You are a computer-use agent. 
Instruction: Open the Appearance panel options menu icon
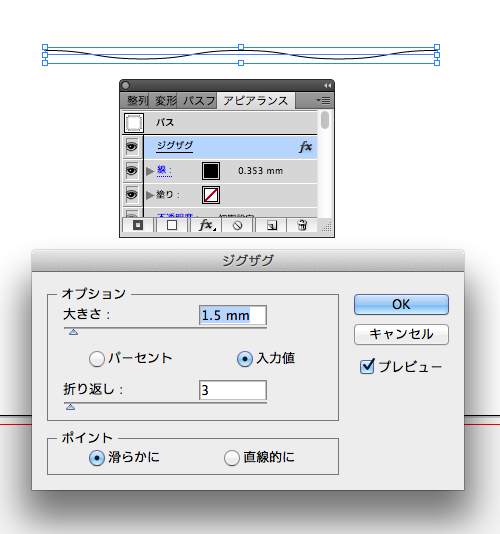[323, 100]
